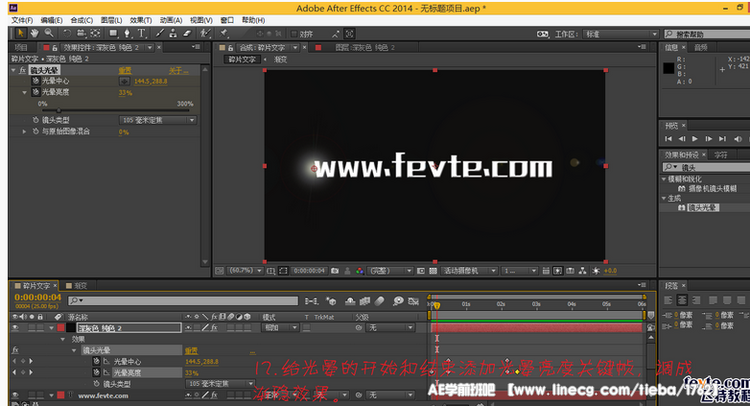
Task: Select the Selection arrow tool
Action: 21,33
